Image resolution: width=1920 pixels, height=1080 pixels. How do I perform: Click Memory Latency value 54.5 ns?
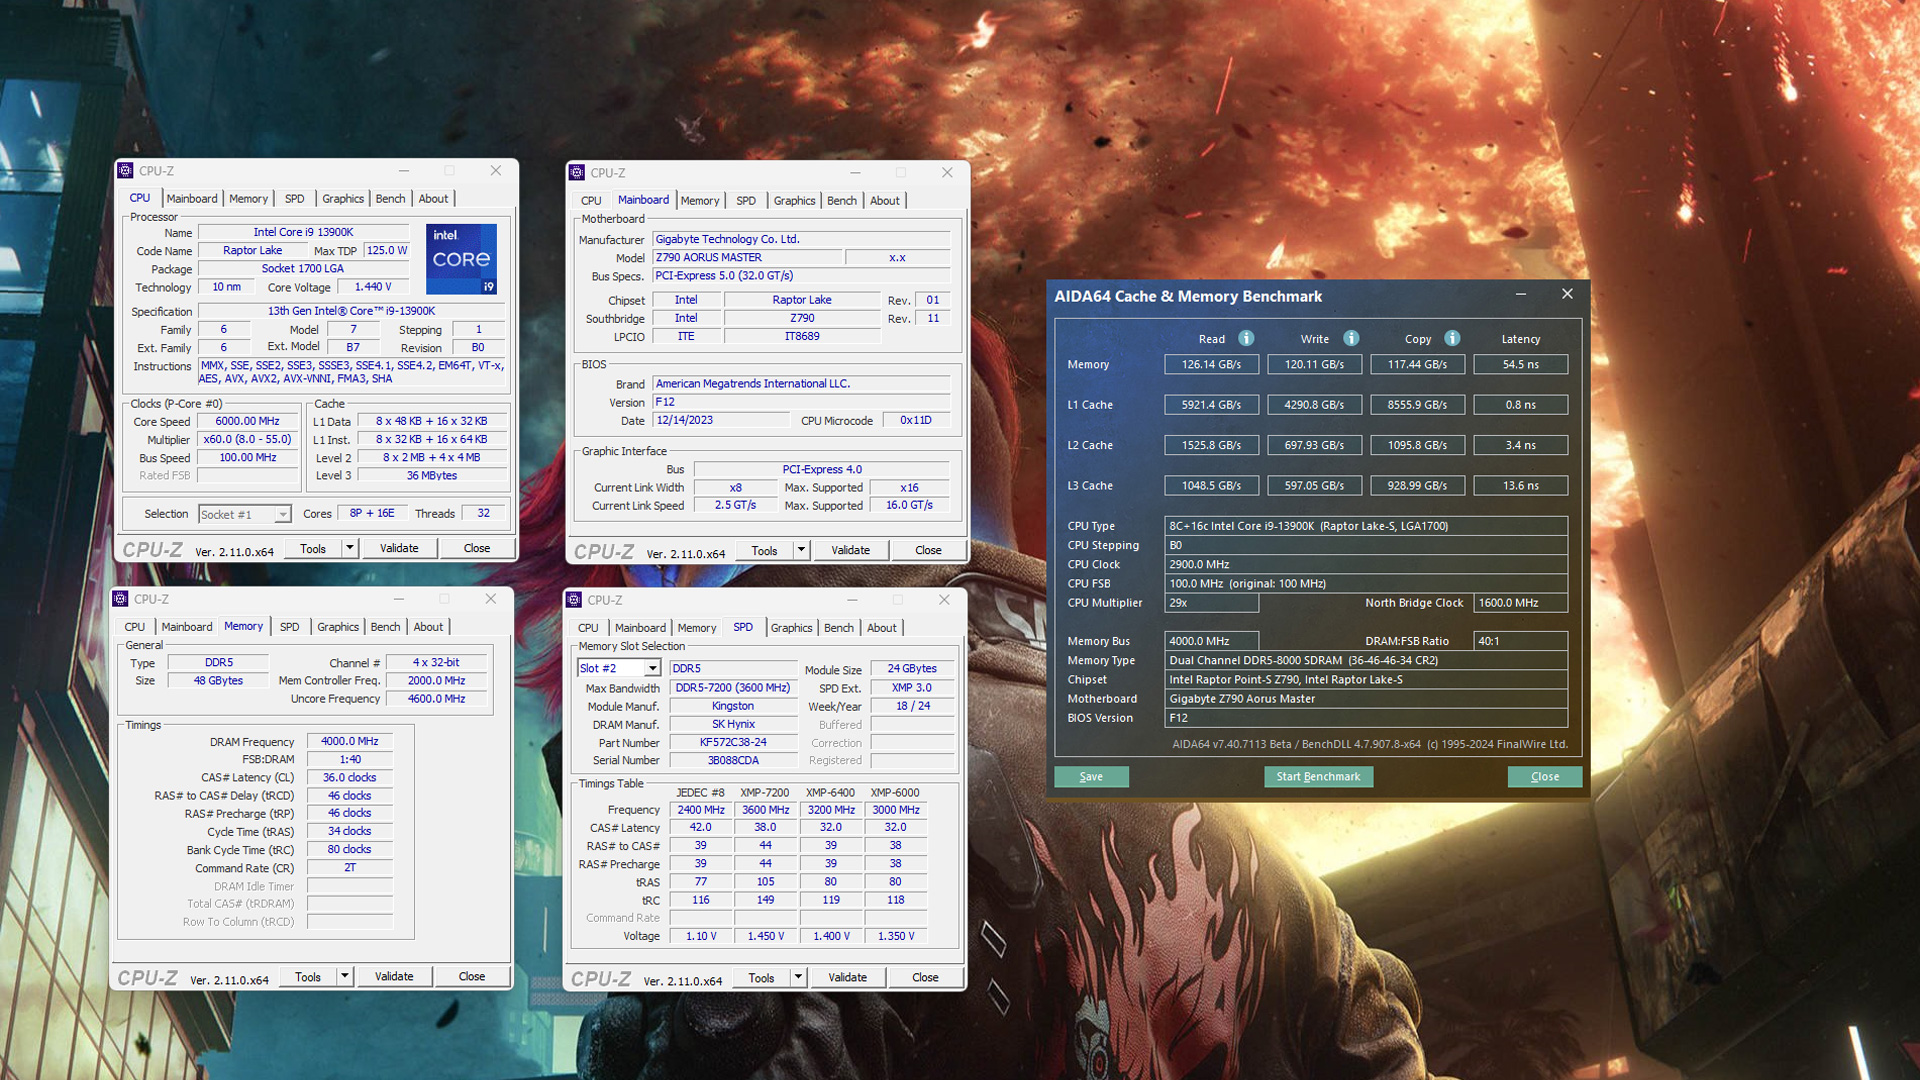[1520, 365]
